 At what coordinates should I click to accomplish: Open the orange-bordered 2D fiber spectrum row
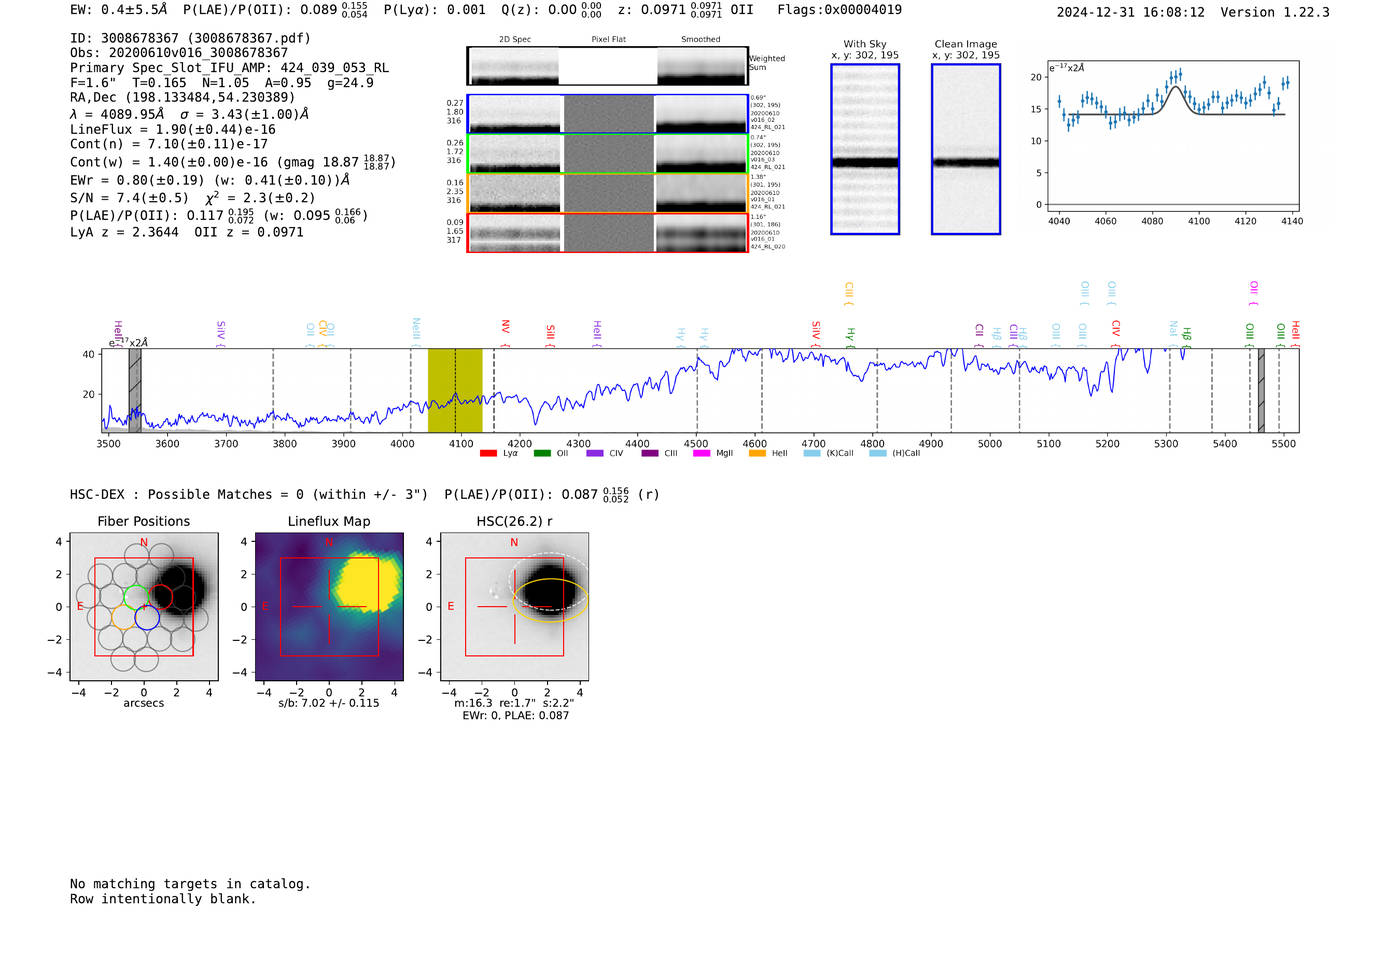(x=607, y=193)
